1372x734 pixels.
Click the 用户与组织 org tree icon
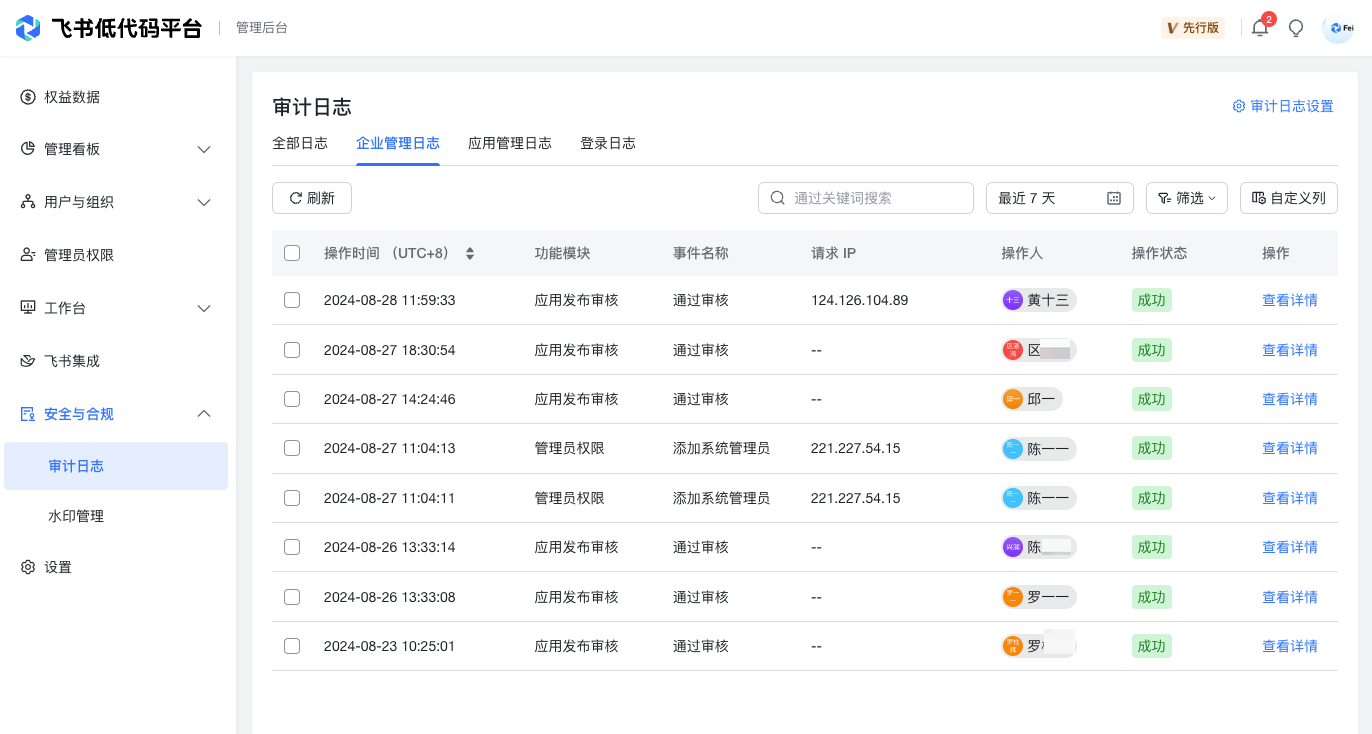[x=28, y=202]
